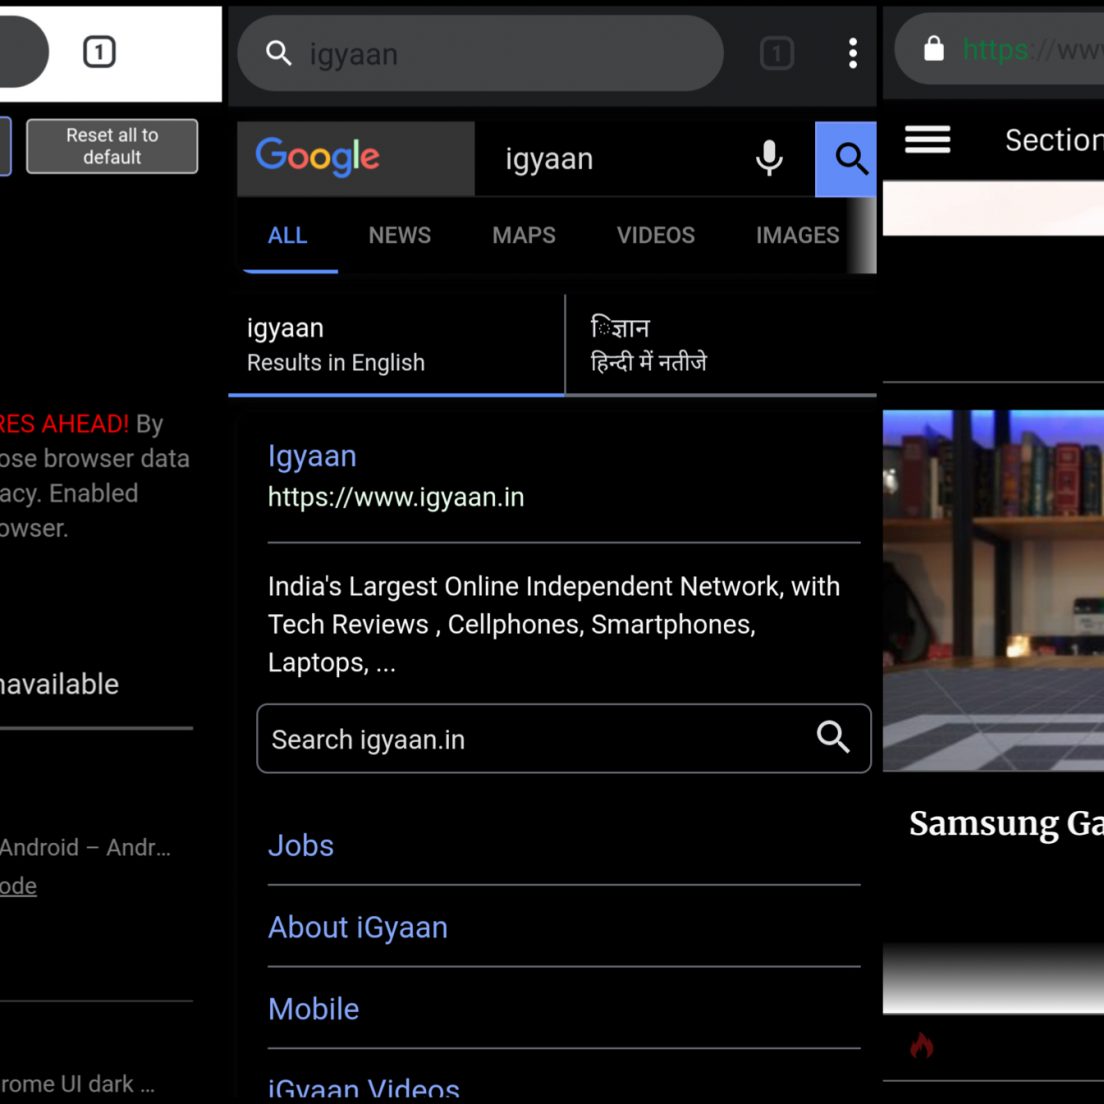Viewport: 1104px width, 1104px height.
Task: Activate voice search microphone
Action: (769, 158)
